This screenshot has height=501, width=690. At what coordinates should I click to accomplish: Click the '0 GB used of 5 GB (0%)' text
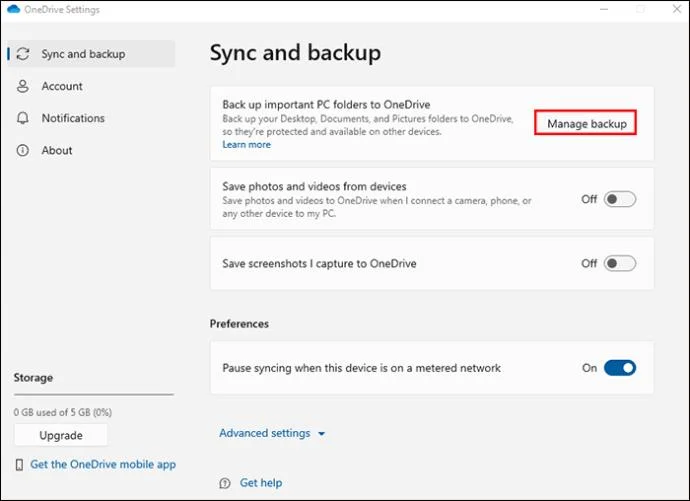(62, 412)
